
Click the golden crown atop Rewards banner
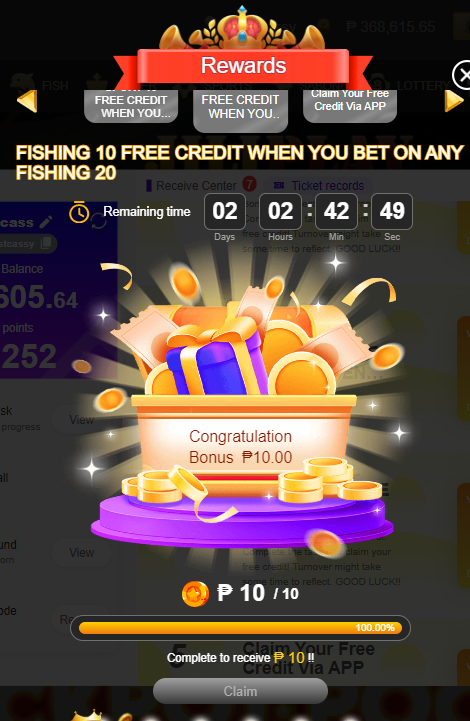click(242, 27)
